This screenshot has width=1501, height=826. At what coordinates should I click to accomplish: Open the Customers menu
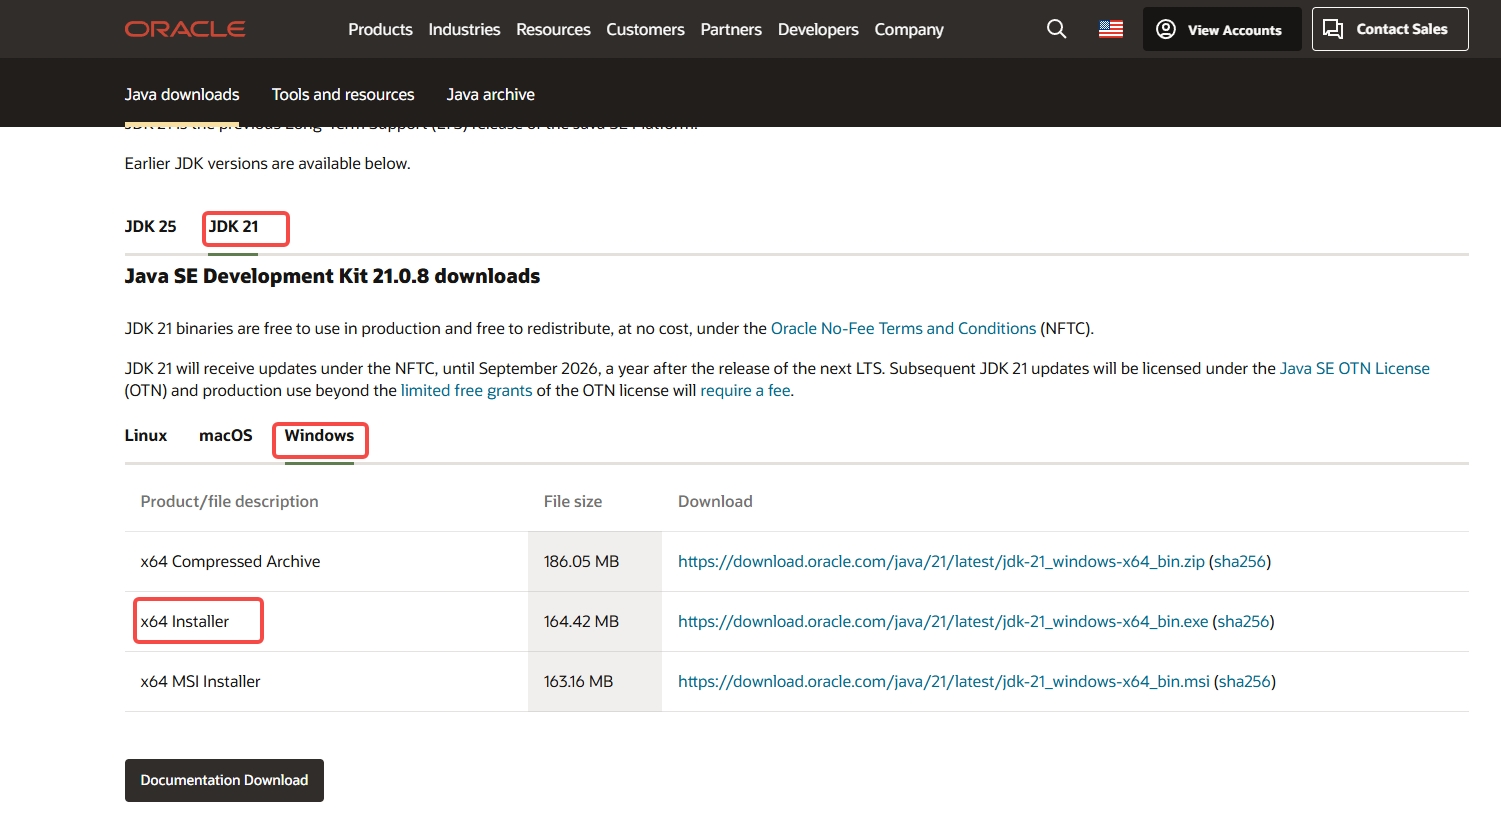click(645, 29)
